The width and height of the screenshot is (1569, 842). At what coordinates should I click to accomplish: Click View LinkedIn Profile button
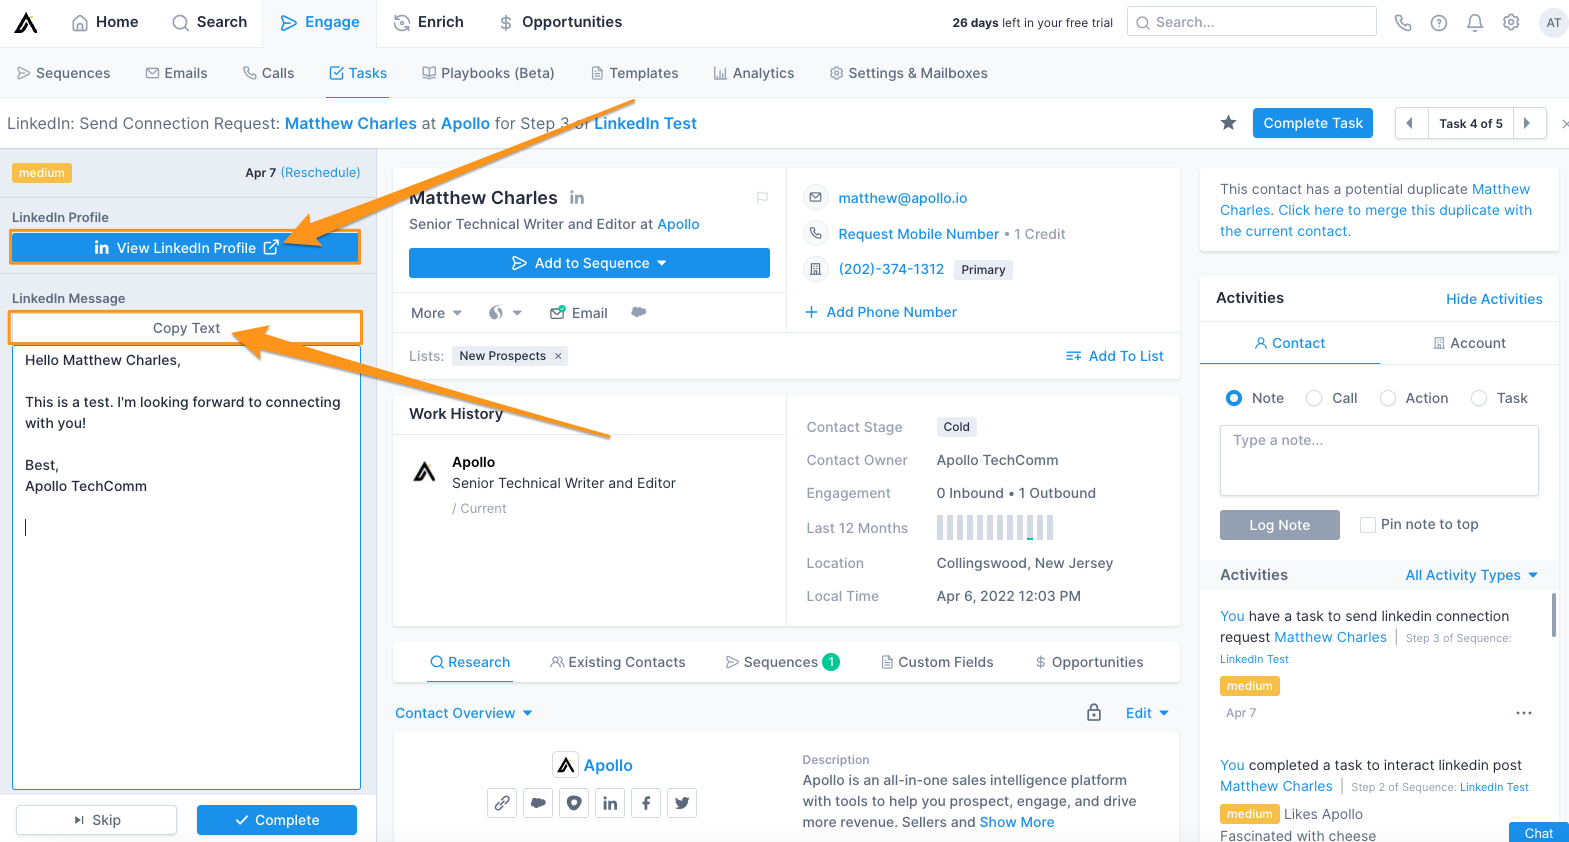185,248
